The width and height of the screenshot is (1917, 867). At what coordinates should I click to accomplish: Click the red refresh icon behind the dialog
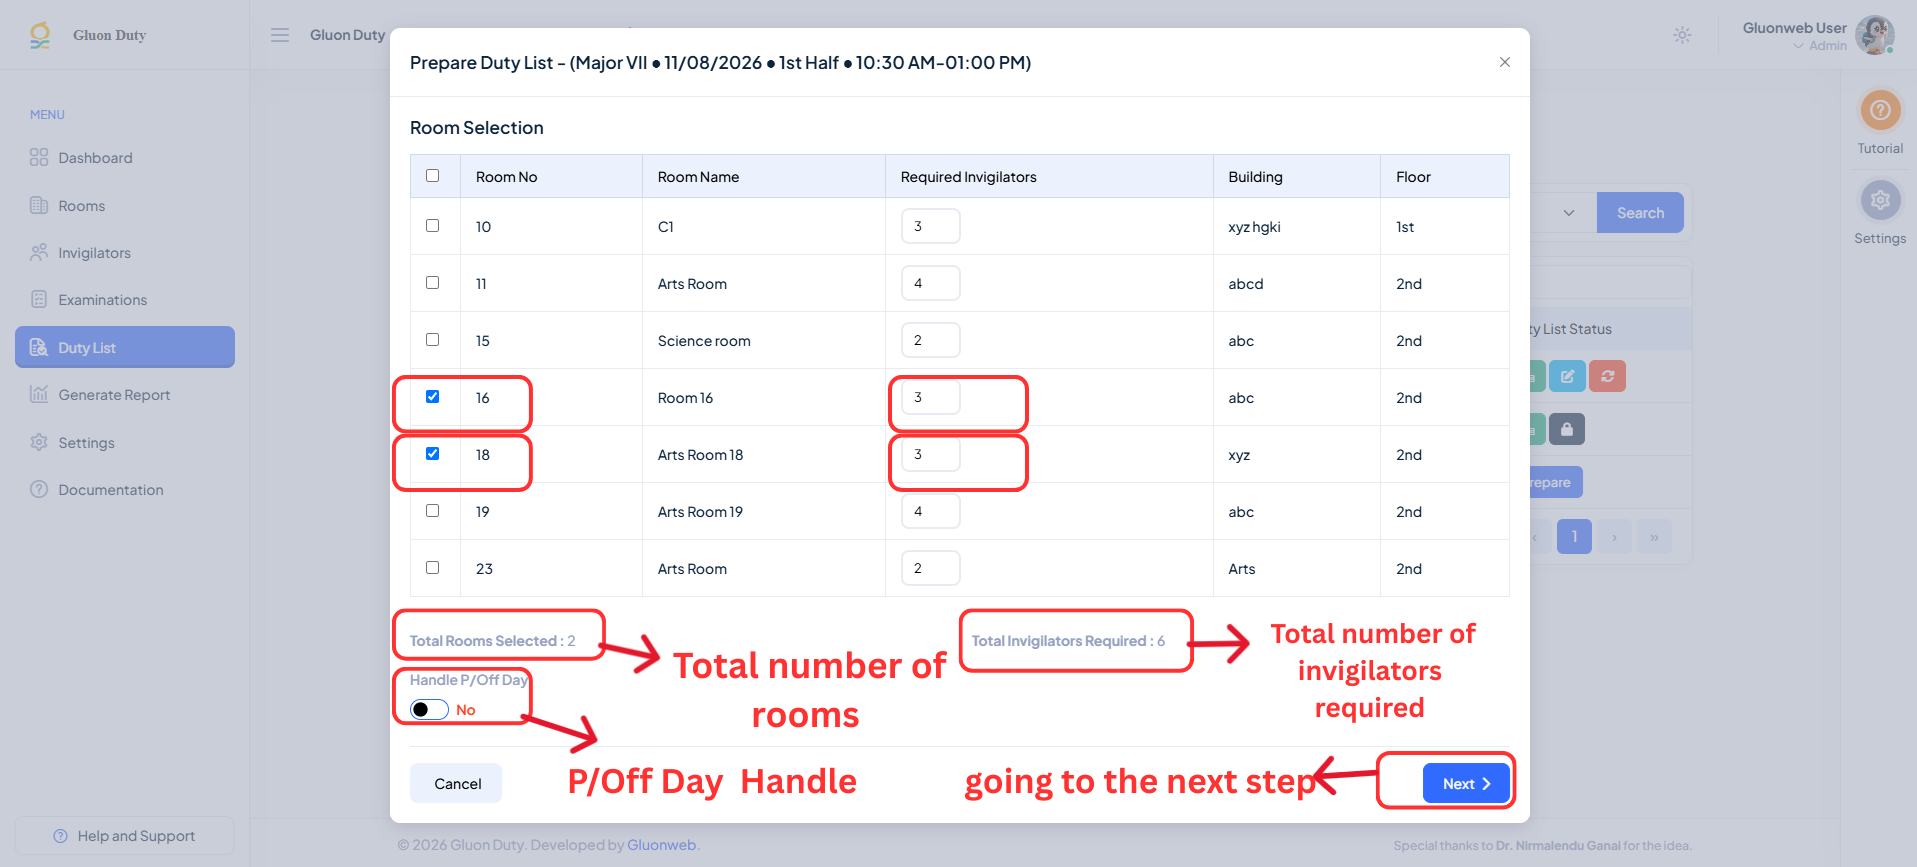[1607, 376]
